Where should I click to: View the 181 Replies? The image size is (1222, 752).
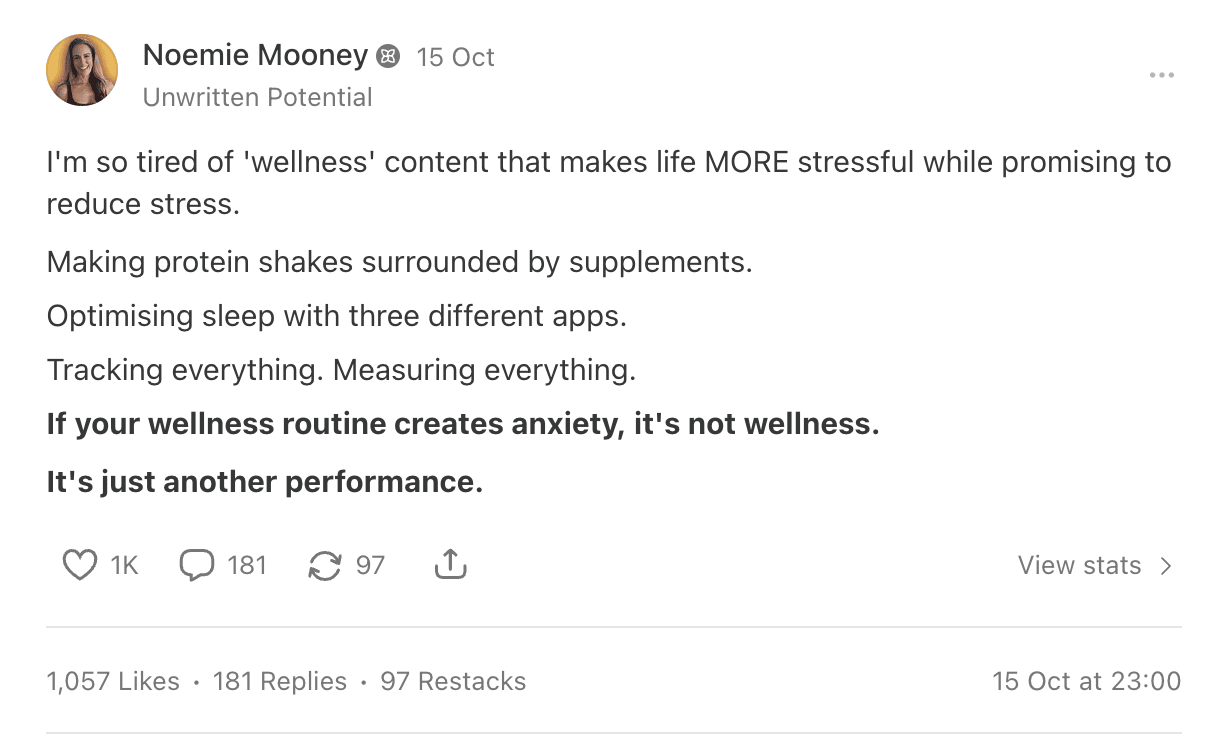click(280, 682)
